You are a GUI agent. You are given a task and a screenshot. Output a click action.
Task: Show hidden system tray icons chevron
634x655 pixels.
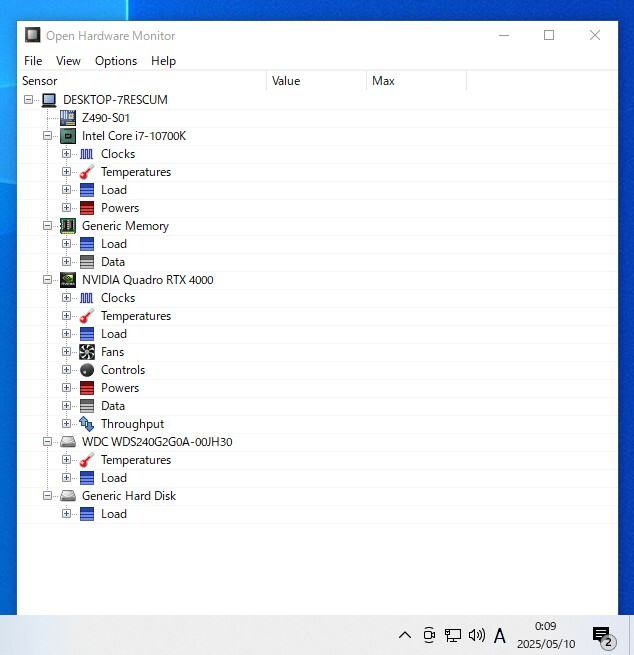[405, 635]
